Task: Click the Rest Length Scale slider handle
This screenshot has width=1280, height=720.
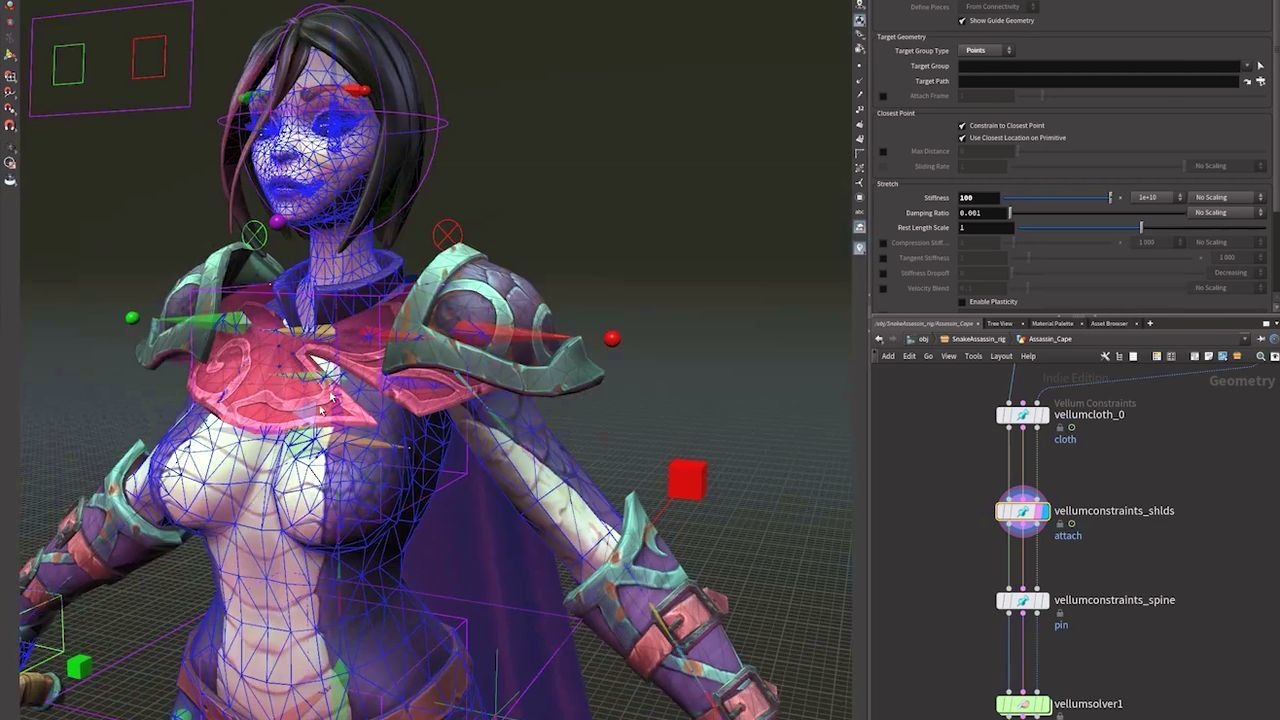Action: coord(1141,228)
